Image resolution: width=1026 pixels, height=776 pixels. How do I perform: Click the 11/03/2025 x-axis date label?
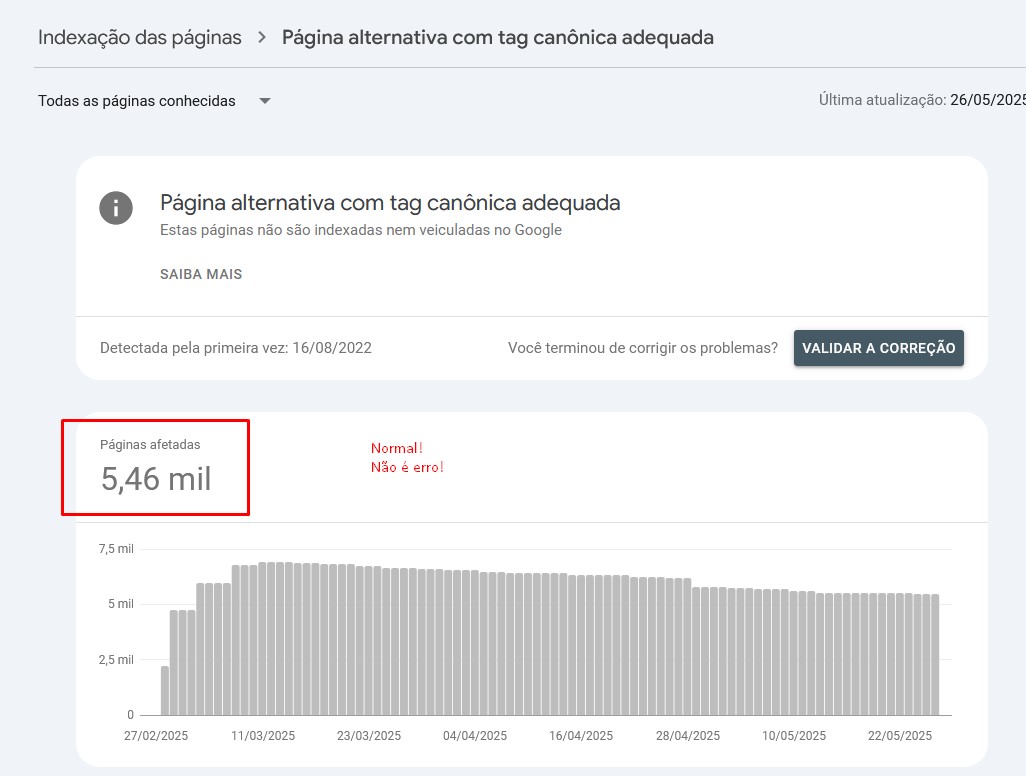click(262, 735)
